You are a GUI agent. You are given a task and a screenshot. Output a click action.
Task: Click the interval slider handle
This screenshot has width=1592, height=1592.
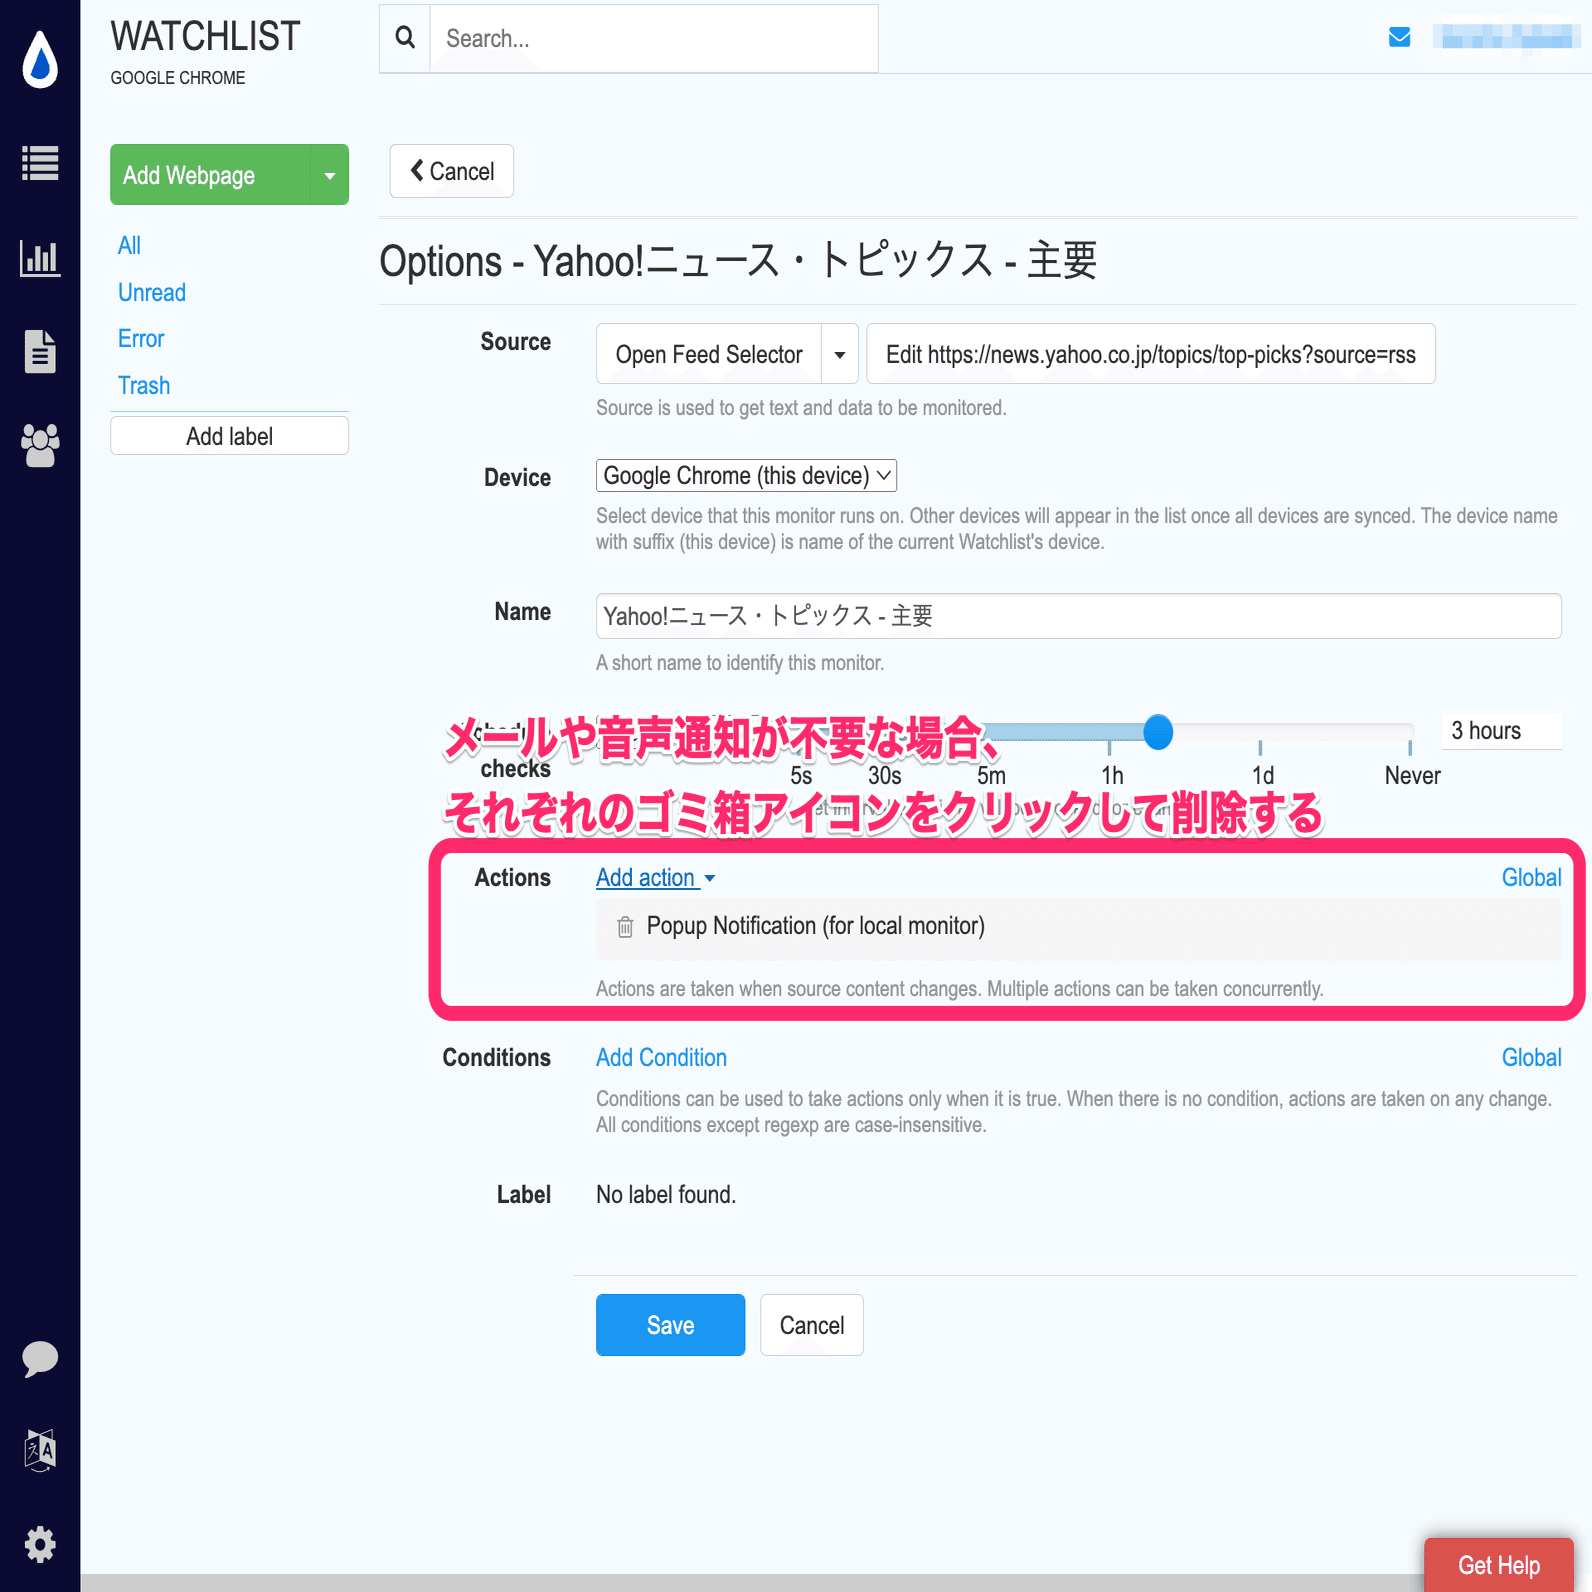click(x=1158, y=732)
